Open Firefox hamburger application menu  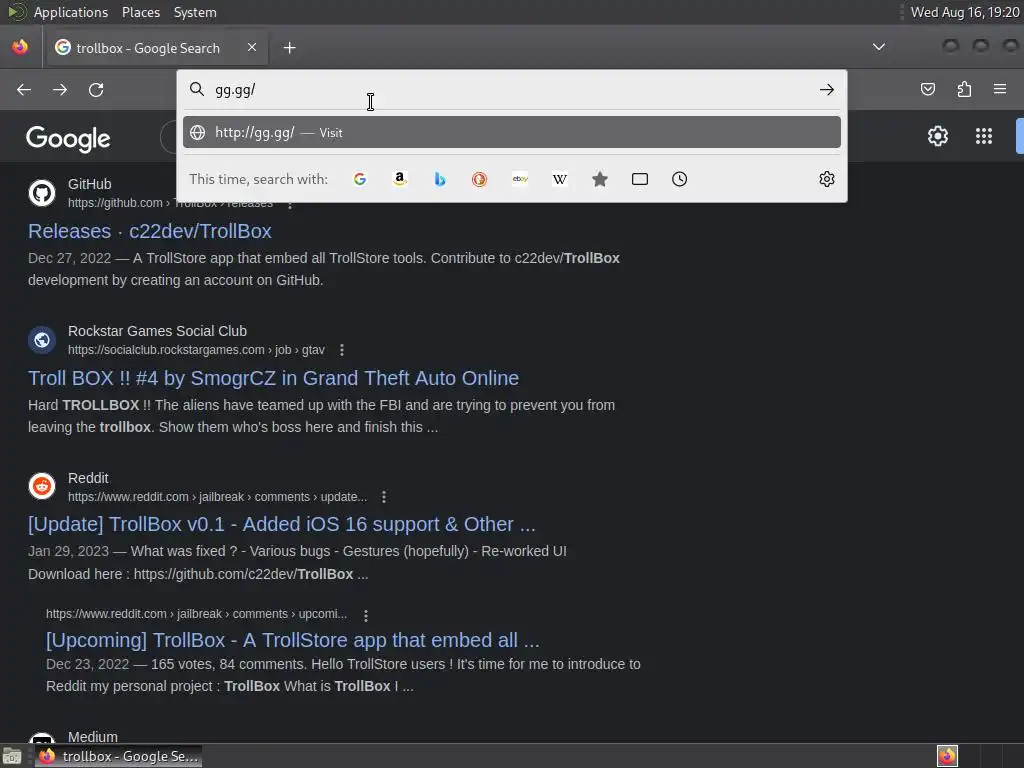click(x=1000, y=89)
